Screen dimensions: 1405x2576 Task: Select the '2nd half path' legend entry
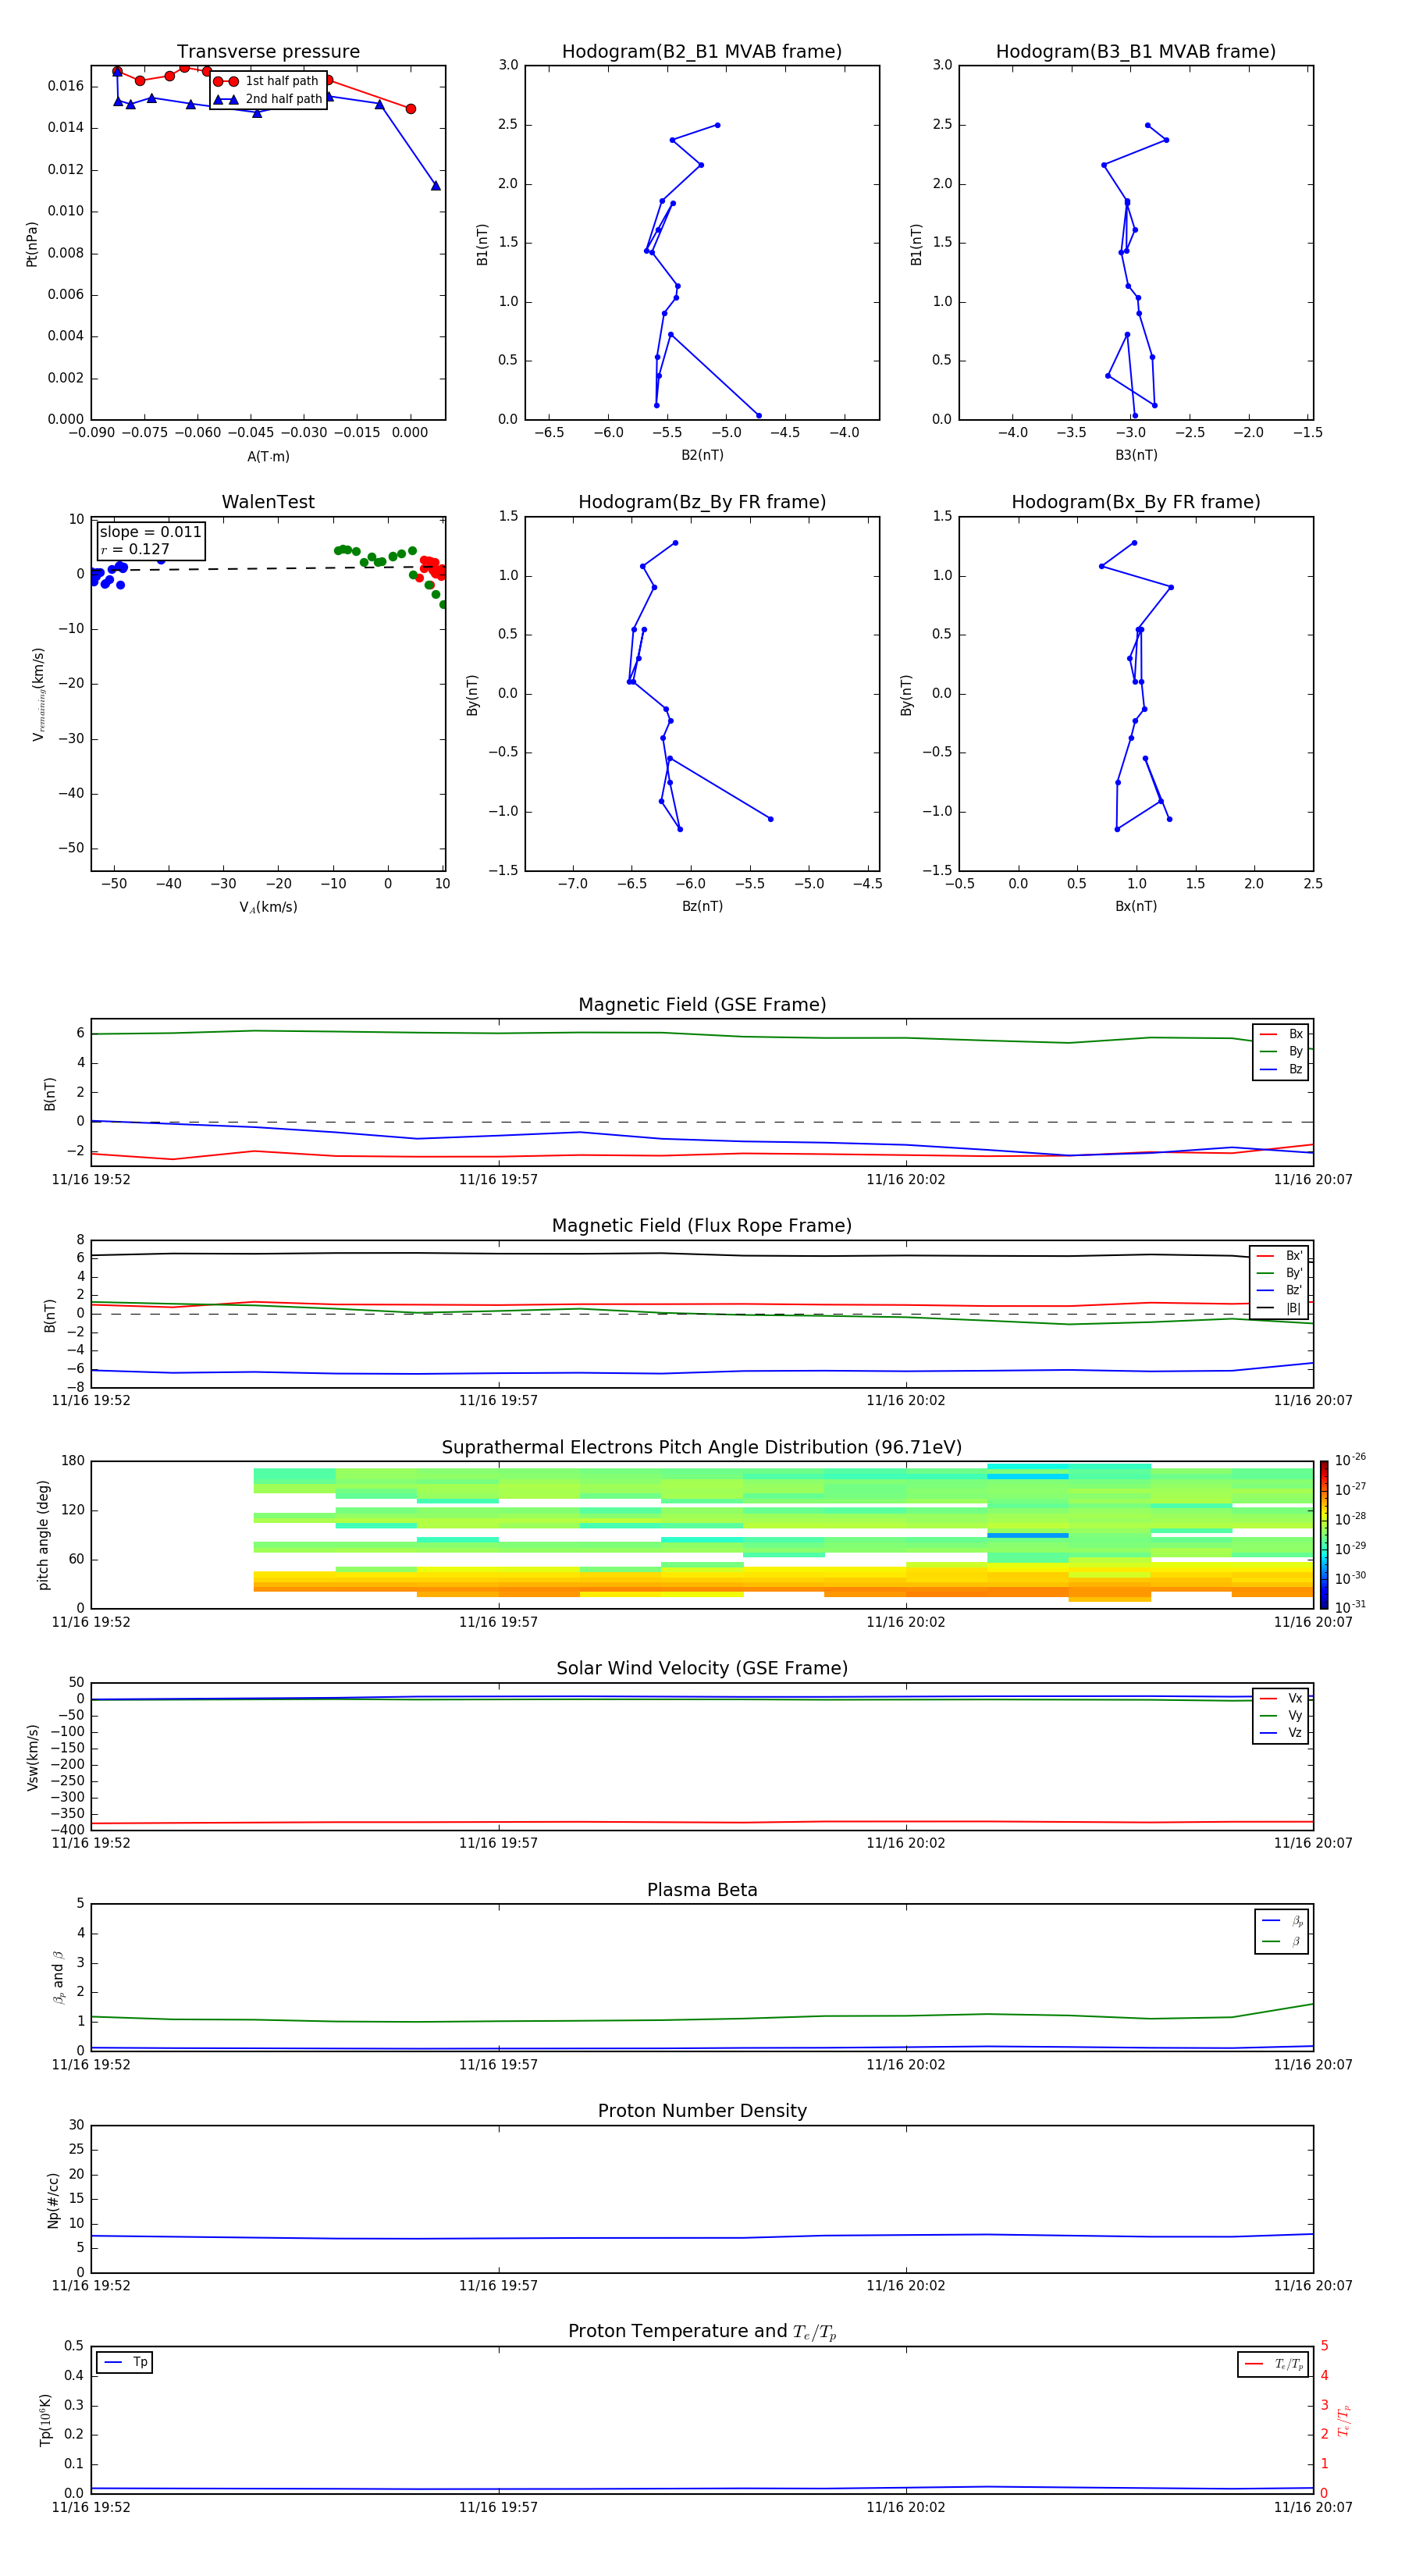[267, 99]
